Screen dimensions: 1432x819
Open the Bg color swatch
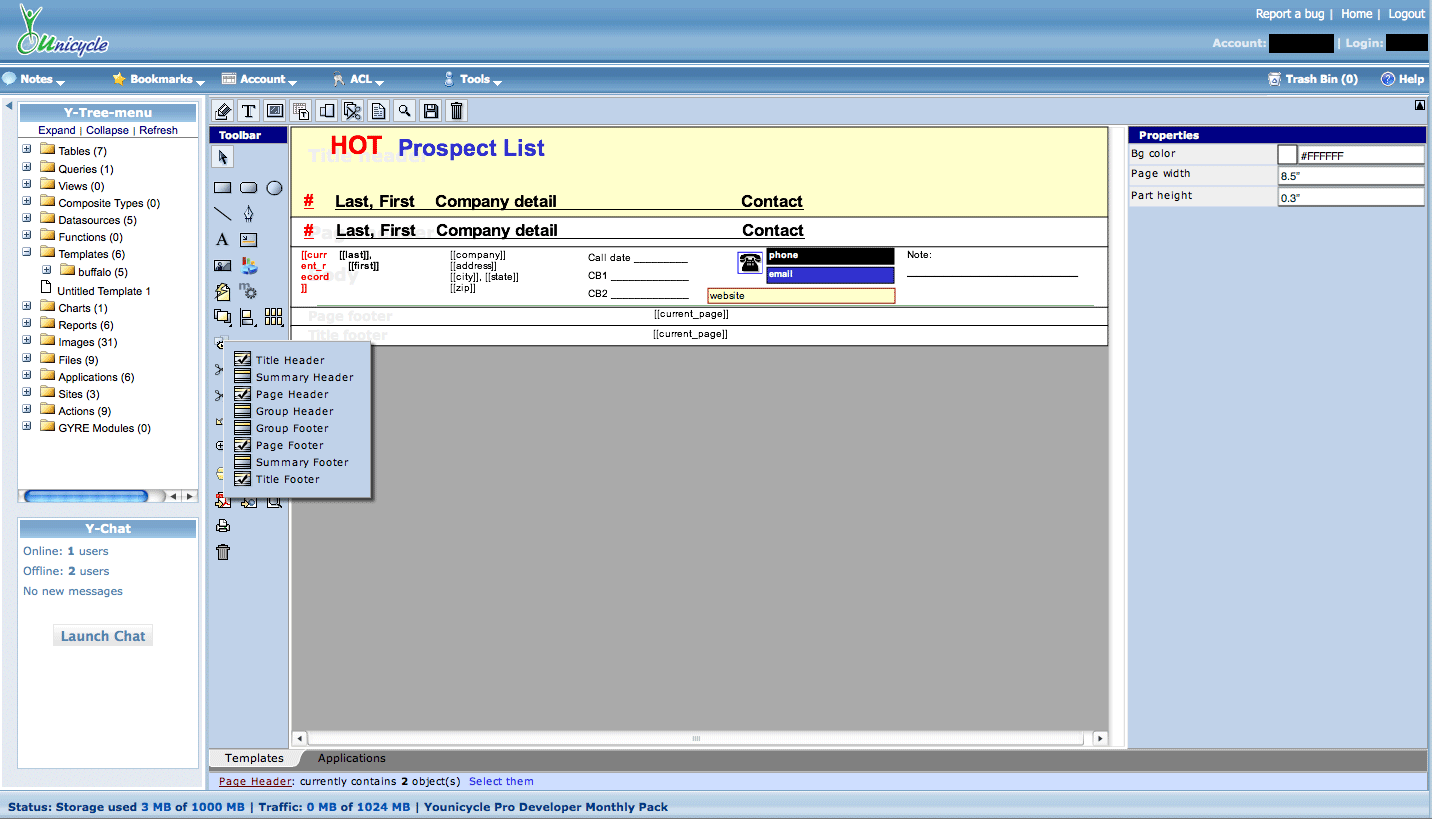click(1287, 155)
